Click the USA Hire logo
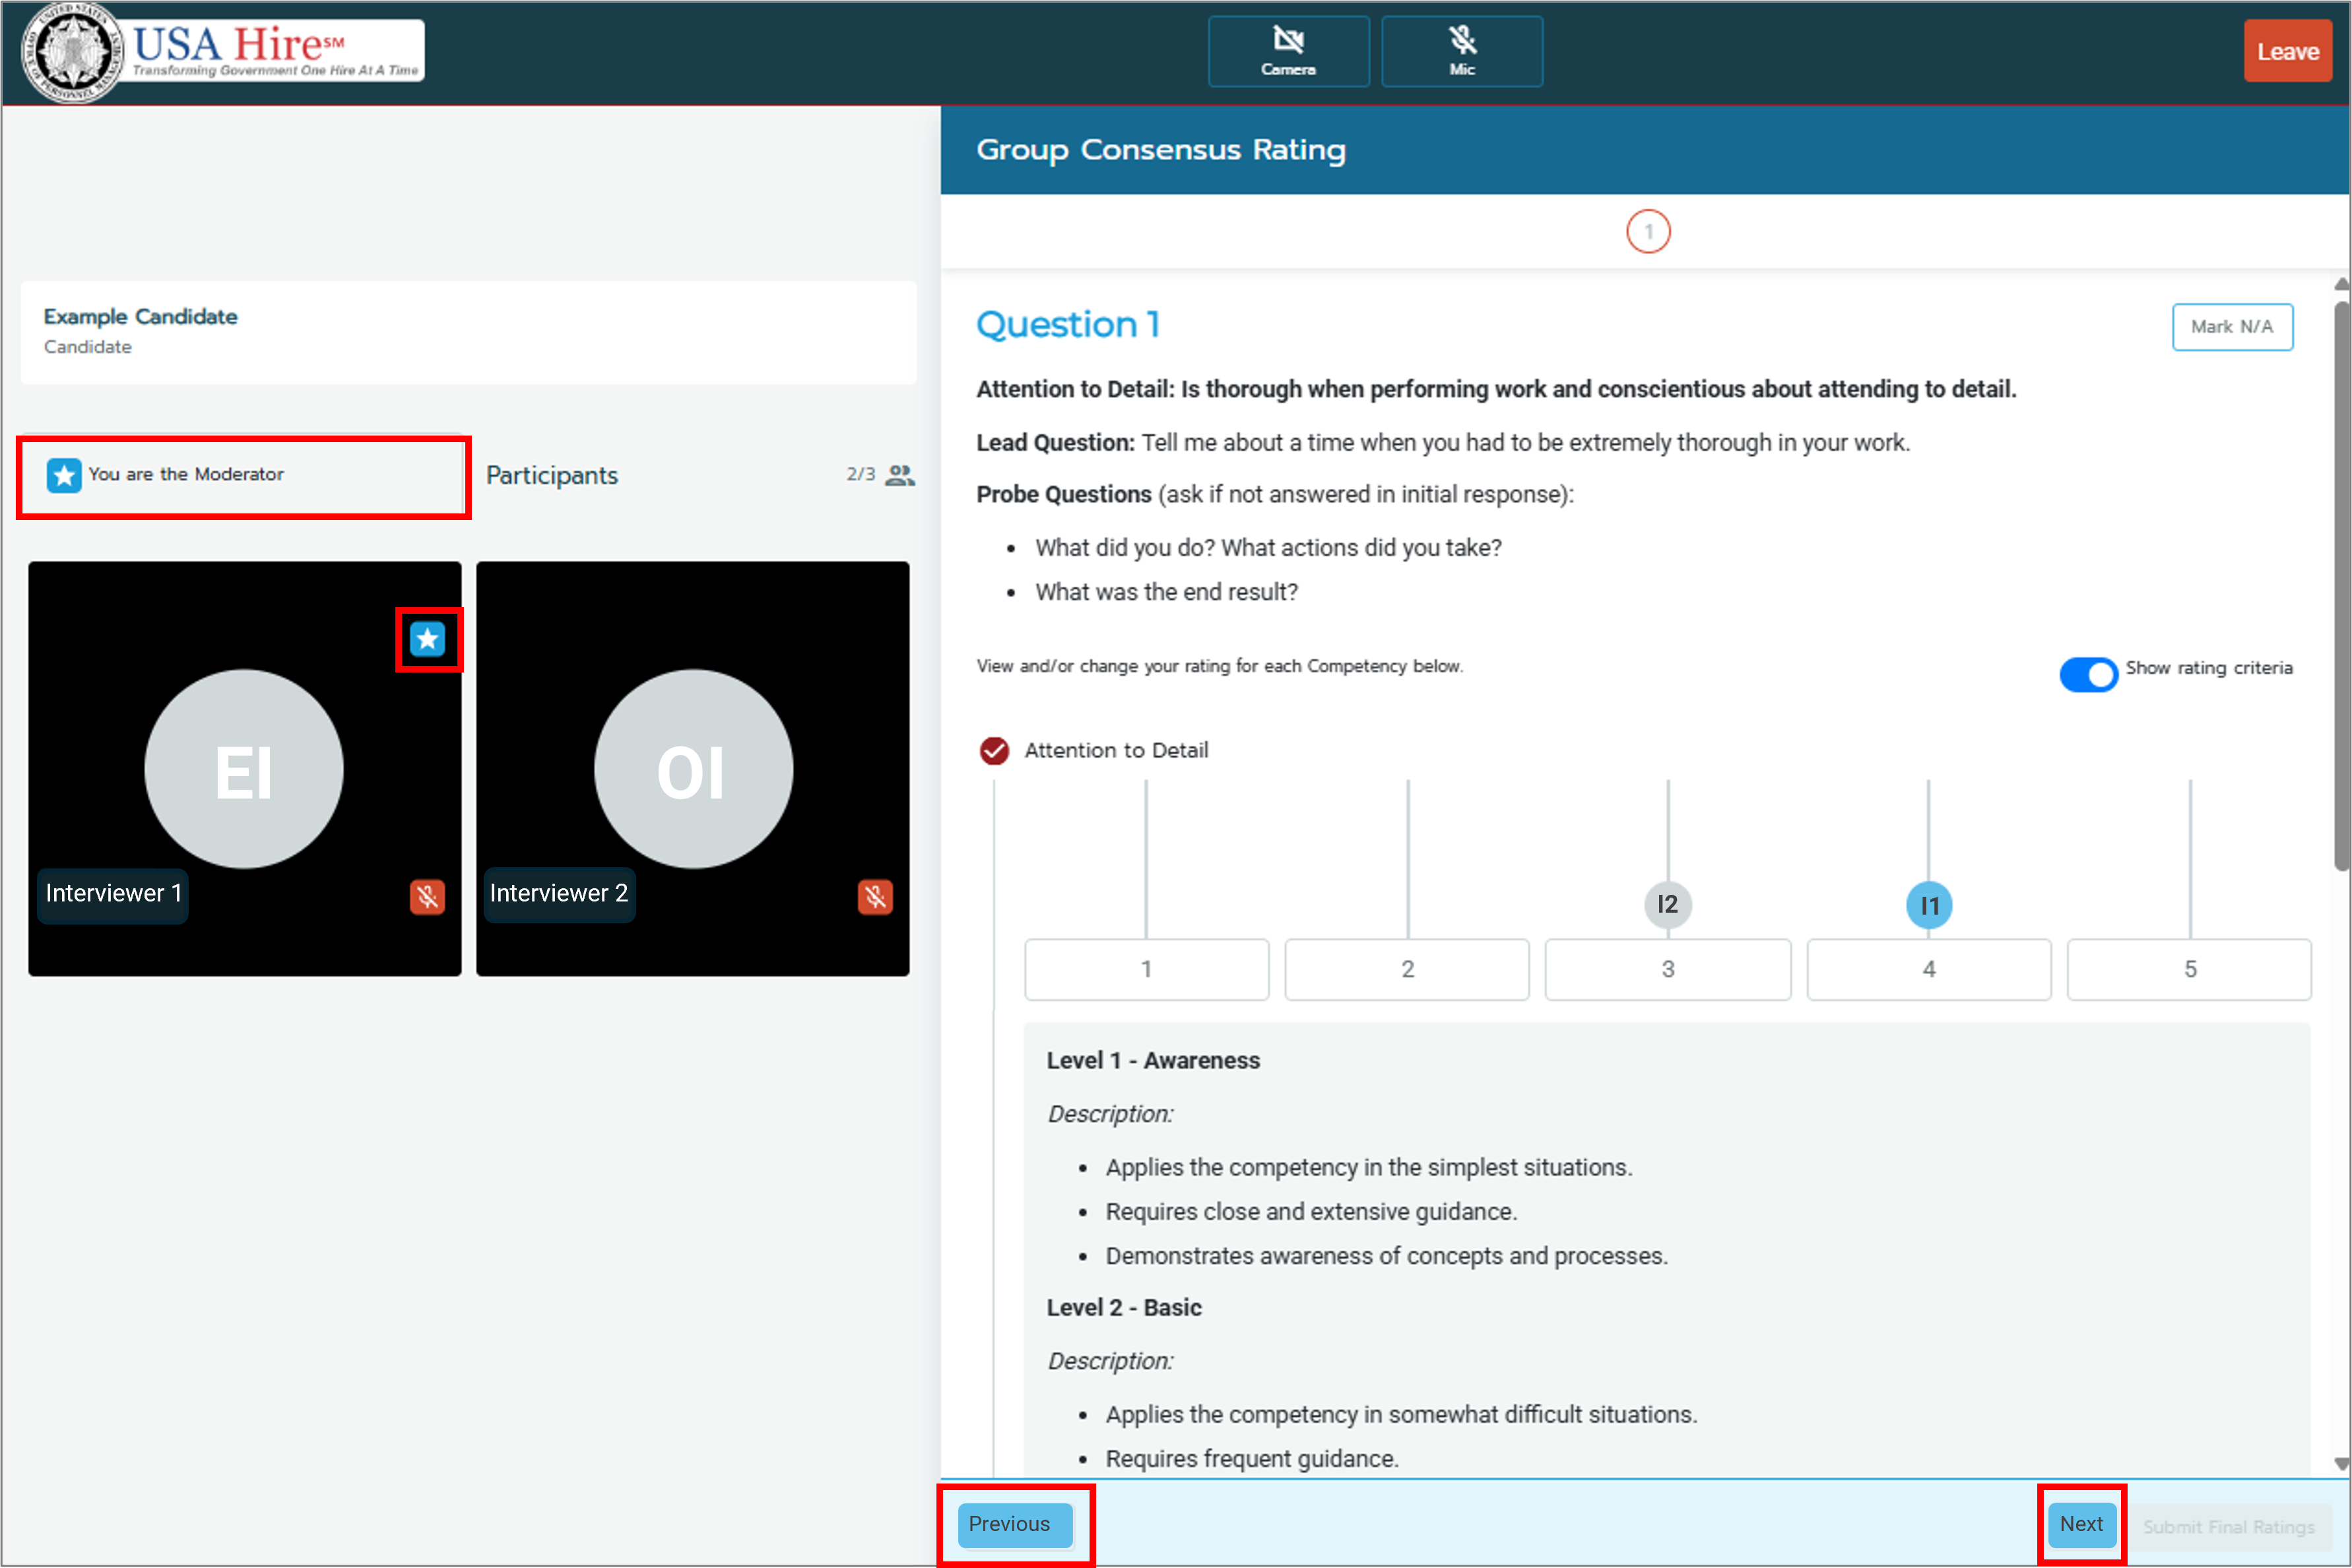This screenshot has height=1568, width=2352. tap(223, 51)
